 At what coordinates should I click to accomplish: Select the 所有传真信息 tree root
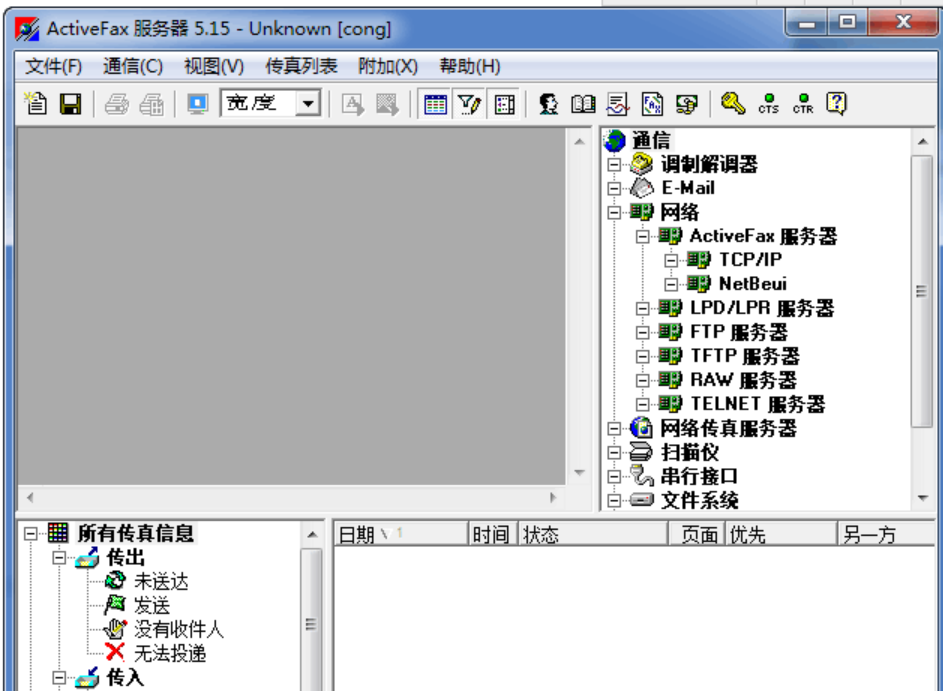coord(135,533)
